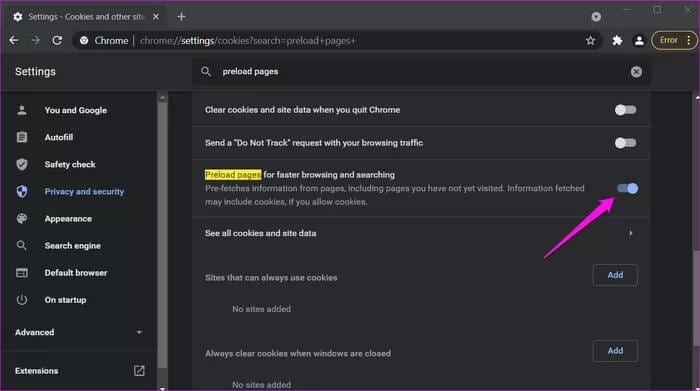The width and height of the screenshot is (700, 391).
Task: Open Autofill settings
Action: pos(58,137)
